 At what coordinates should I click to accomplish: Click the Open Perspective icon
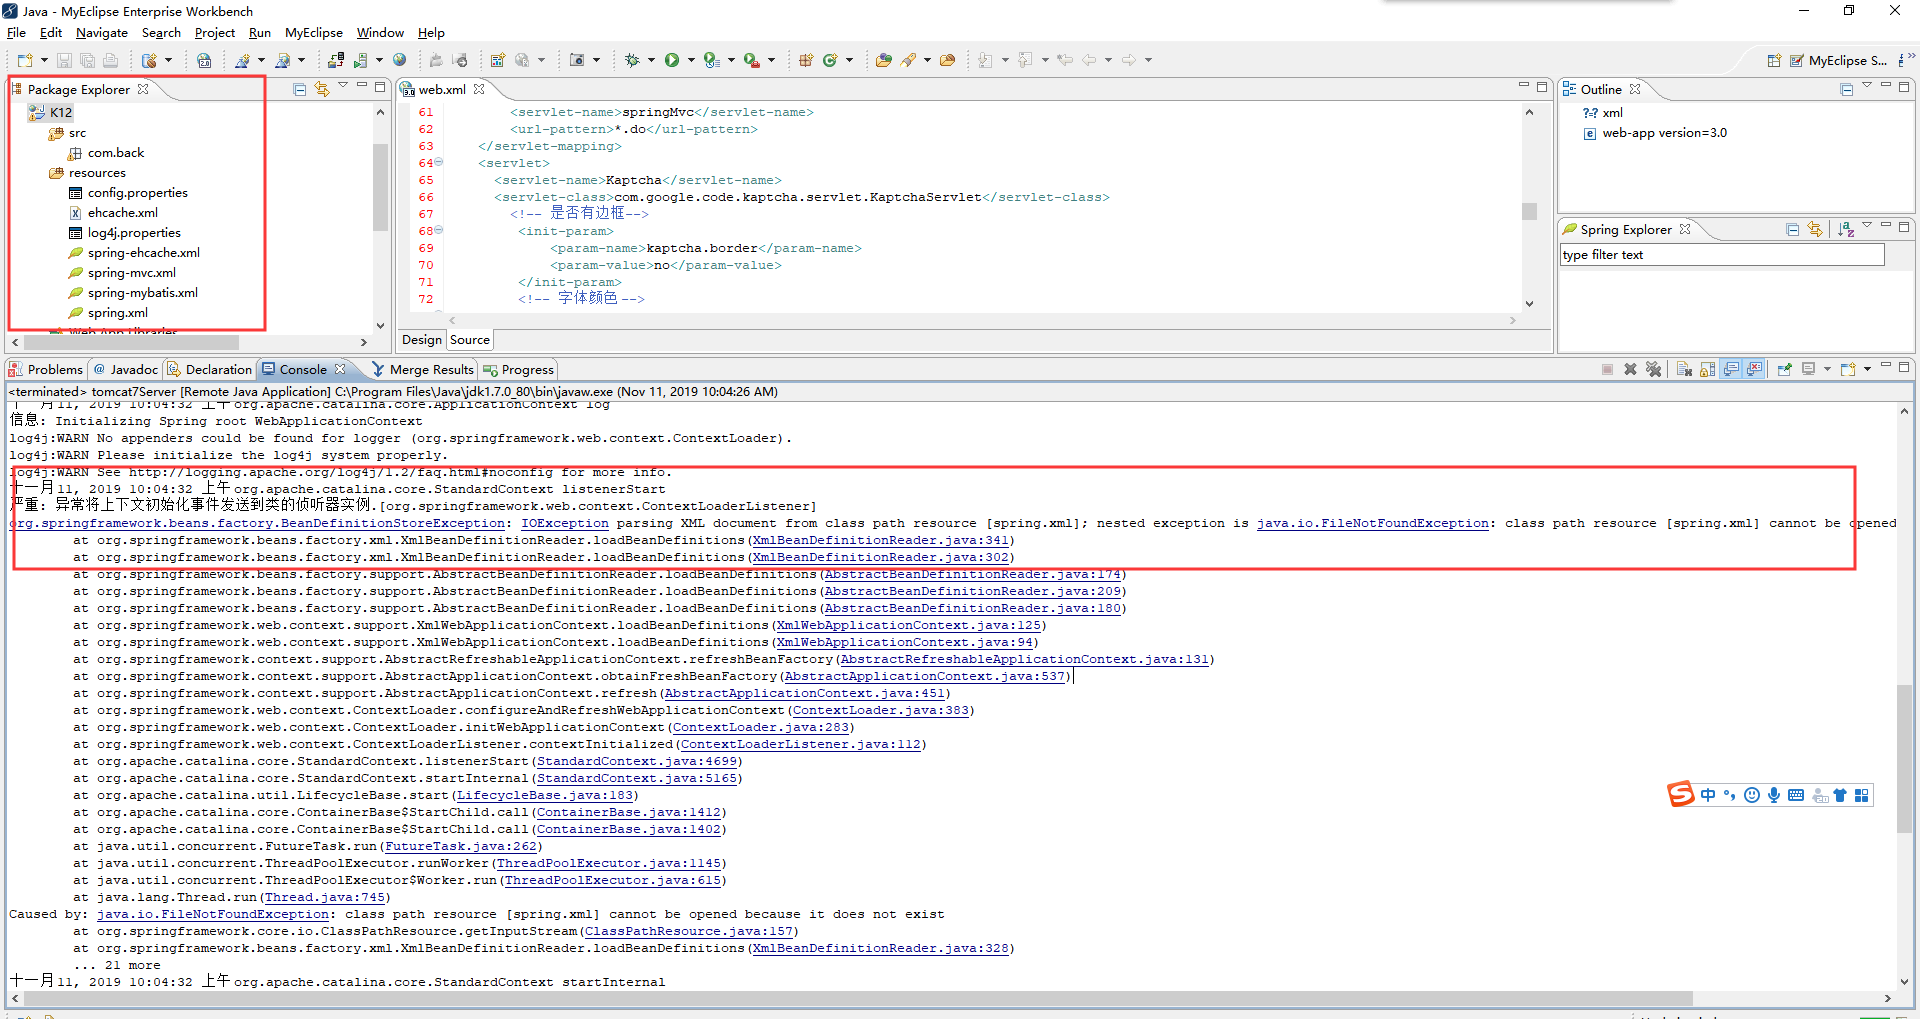(x=1774, y=61)
